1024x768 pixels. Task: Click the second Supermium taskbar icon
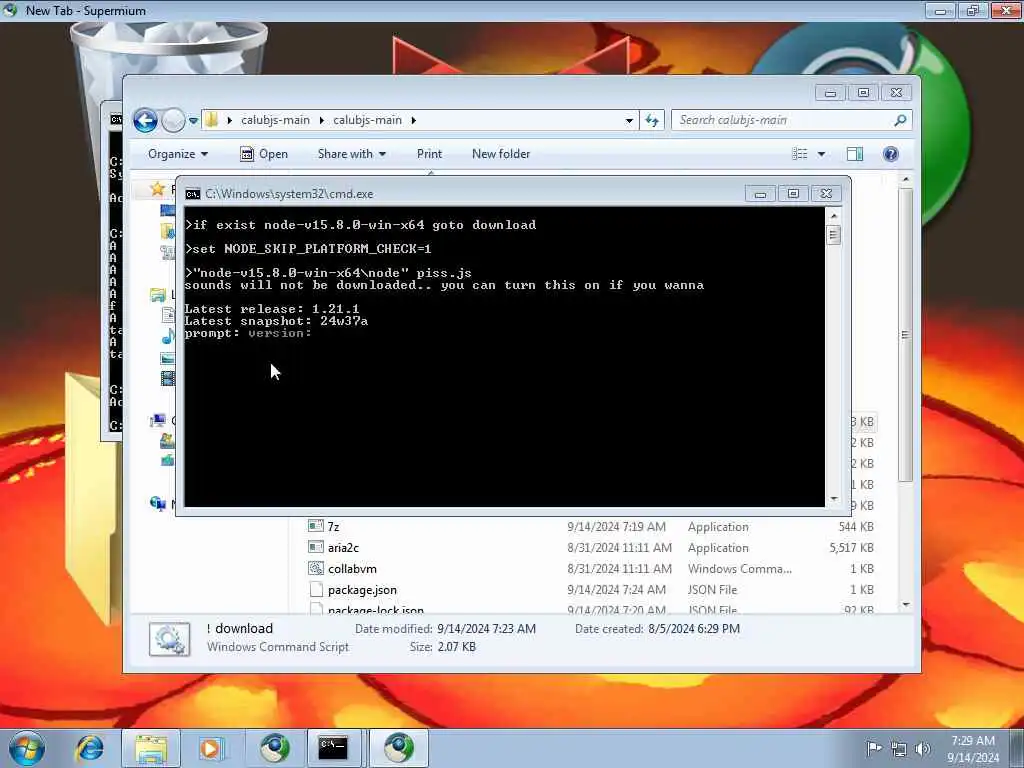click(399, 748)
